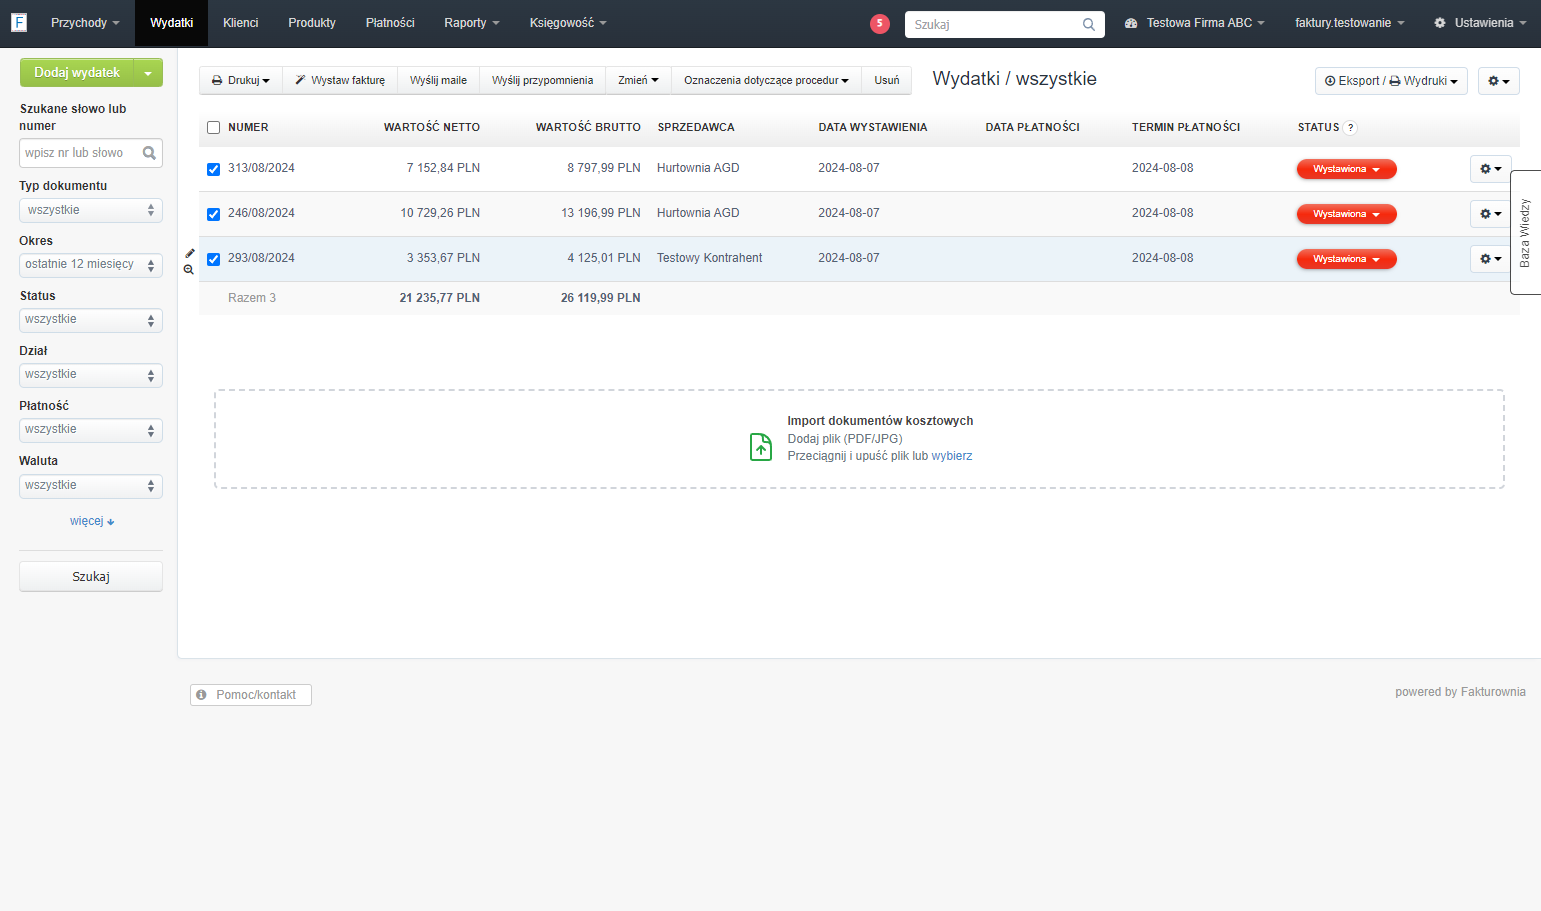Uncheck the checkbox for invoice 293/08/2024
The width and height of the screenshot is (1541, 911).
click(213, 259)
